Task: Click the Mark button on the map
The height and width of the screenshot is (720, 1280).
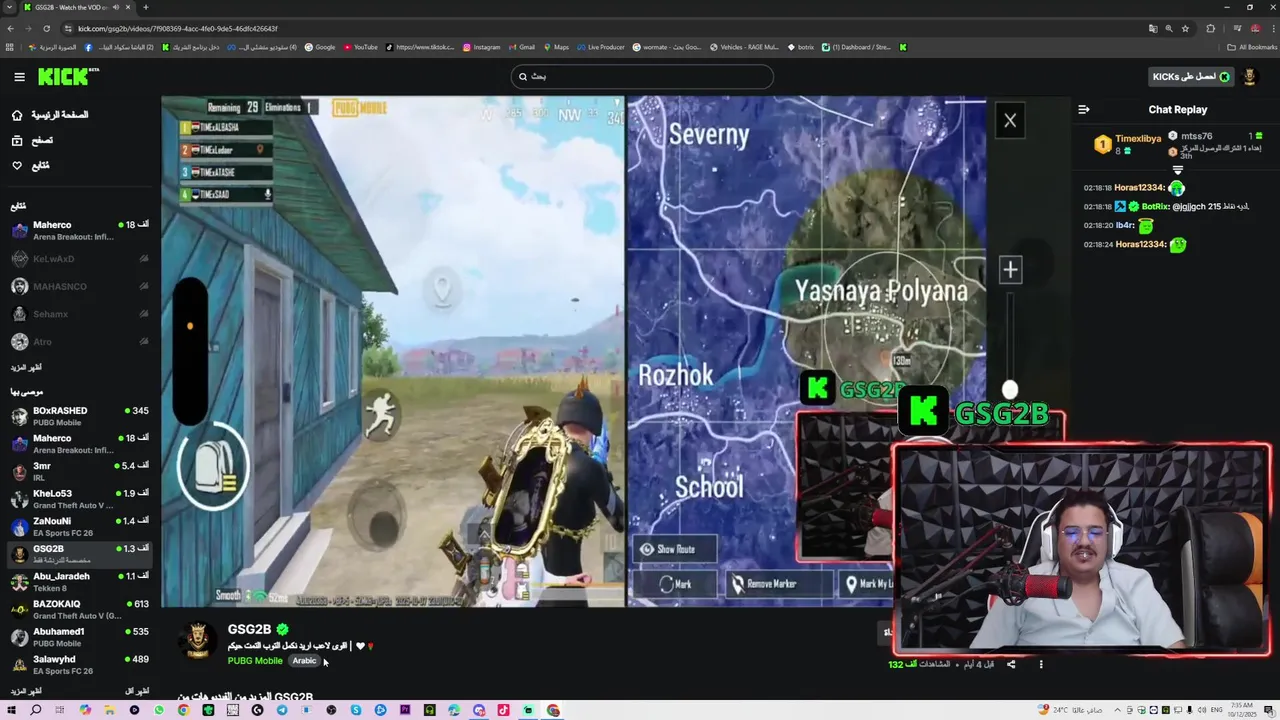Action: tap(676, 584)
